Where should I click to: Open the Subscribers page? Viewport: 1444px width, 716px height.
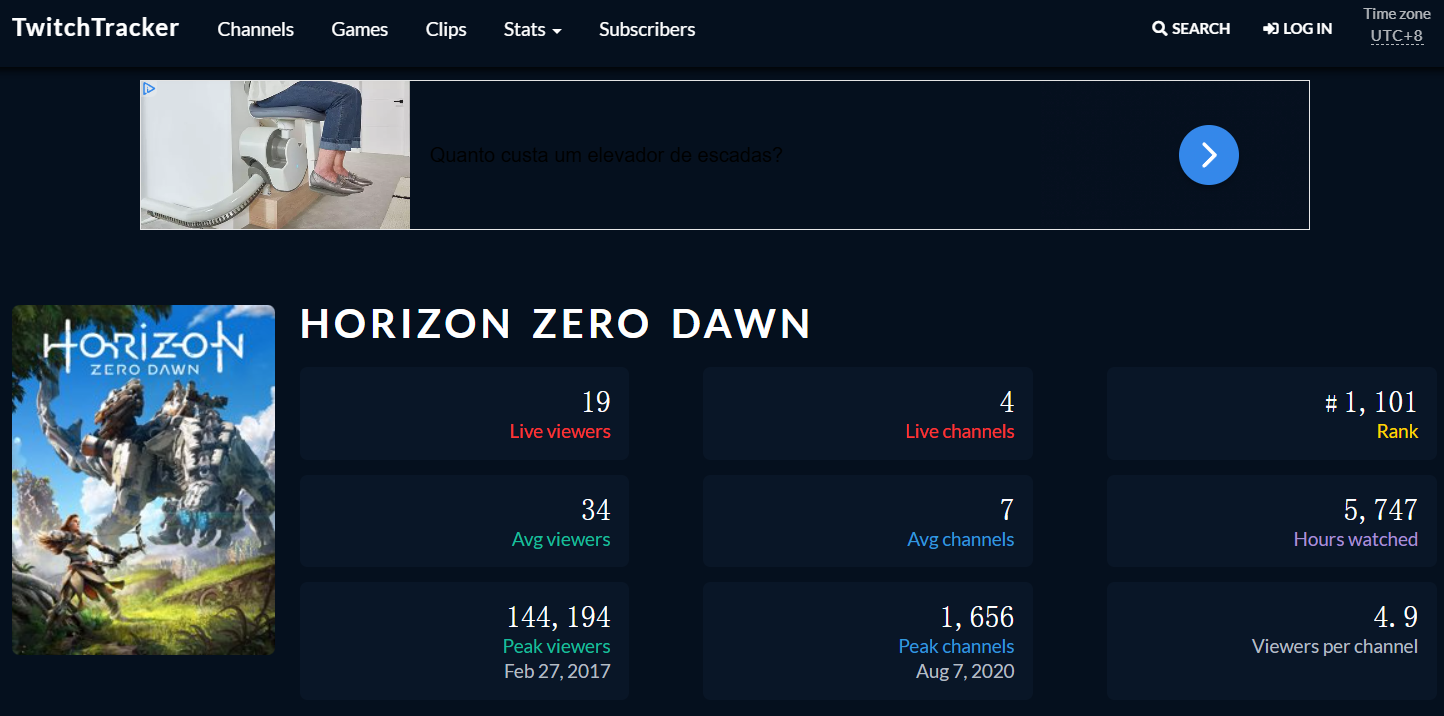(647, 30)
